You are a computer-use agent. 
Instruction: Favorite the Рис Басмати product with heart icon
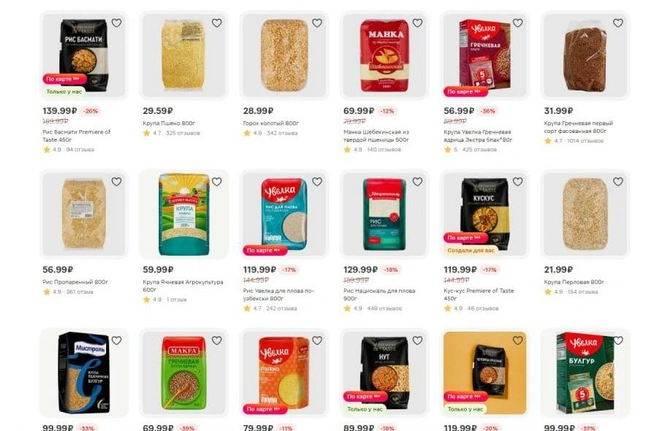(x=116, y=23)
